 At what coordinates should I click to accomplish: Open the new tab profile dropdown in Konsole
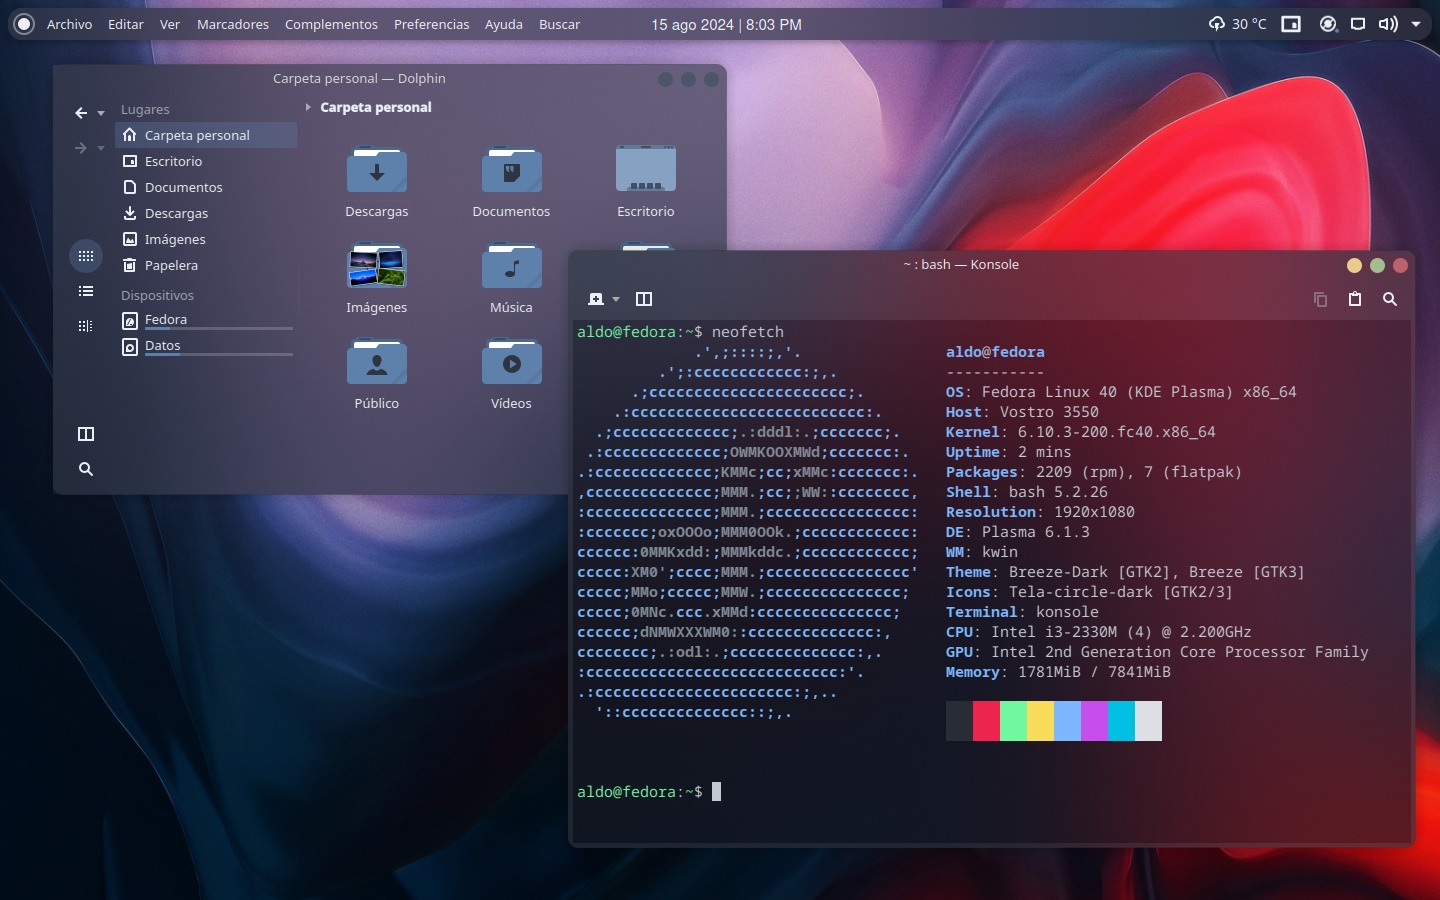(616, 299)
